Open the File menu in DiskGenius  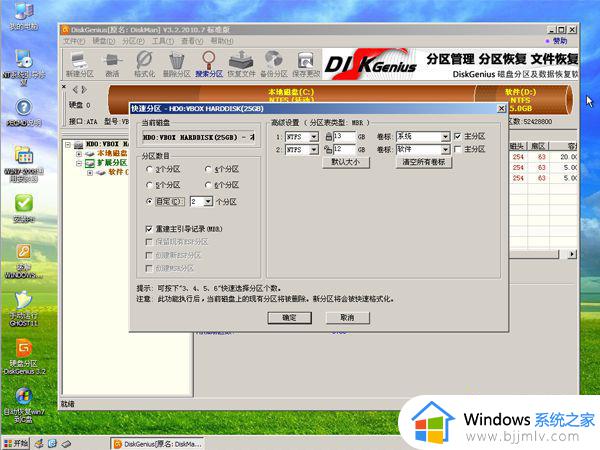point(74,41)
